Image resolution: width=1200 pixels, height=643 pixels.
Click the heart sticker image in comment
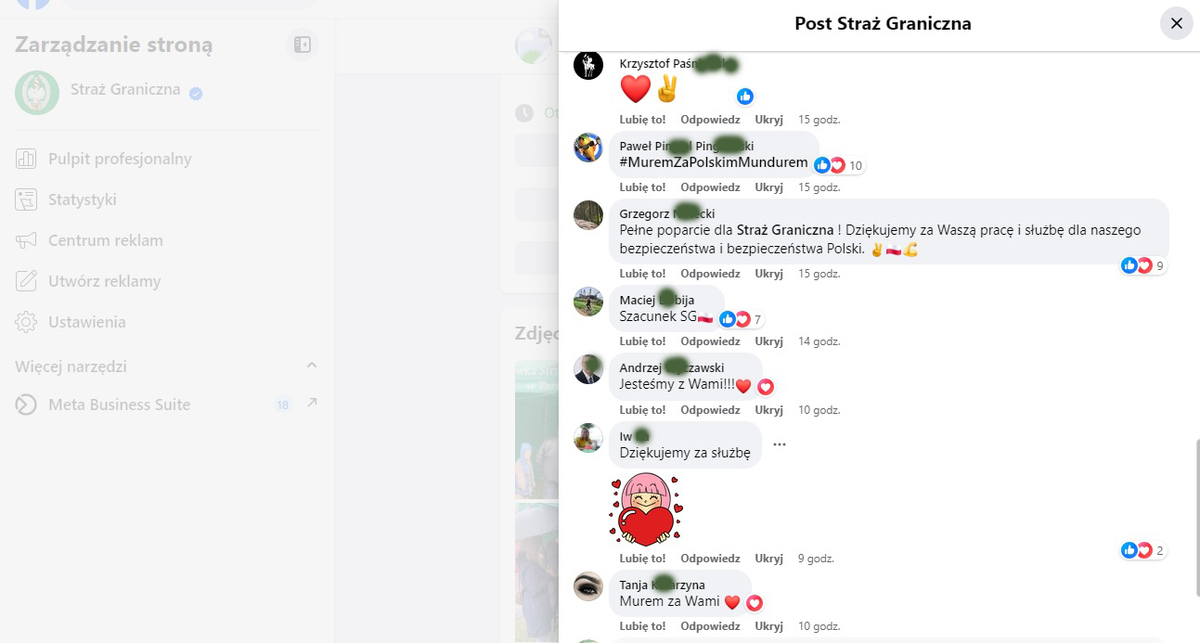tap(646, 508)
